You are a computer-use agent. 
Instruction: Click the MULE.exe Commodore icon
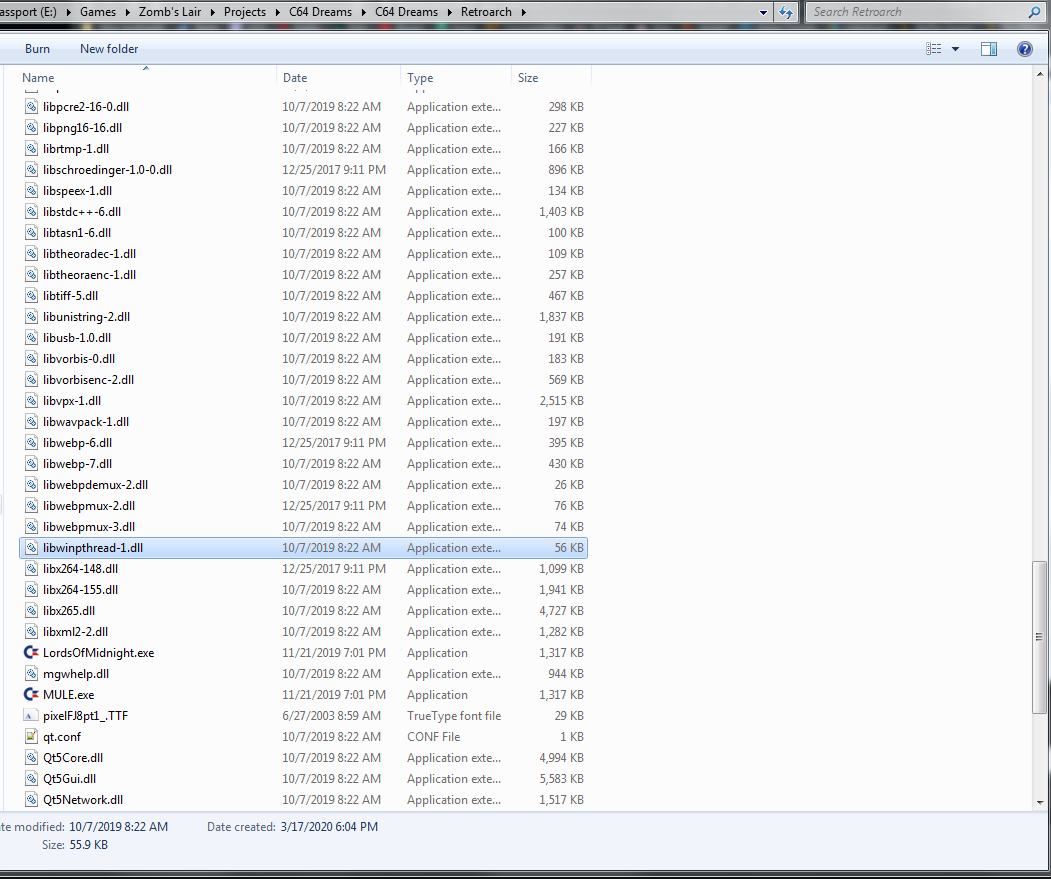click(31, 695)
